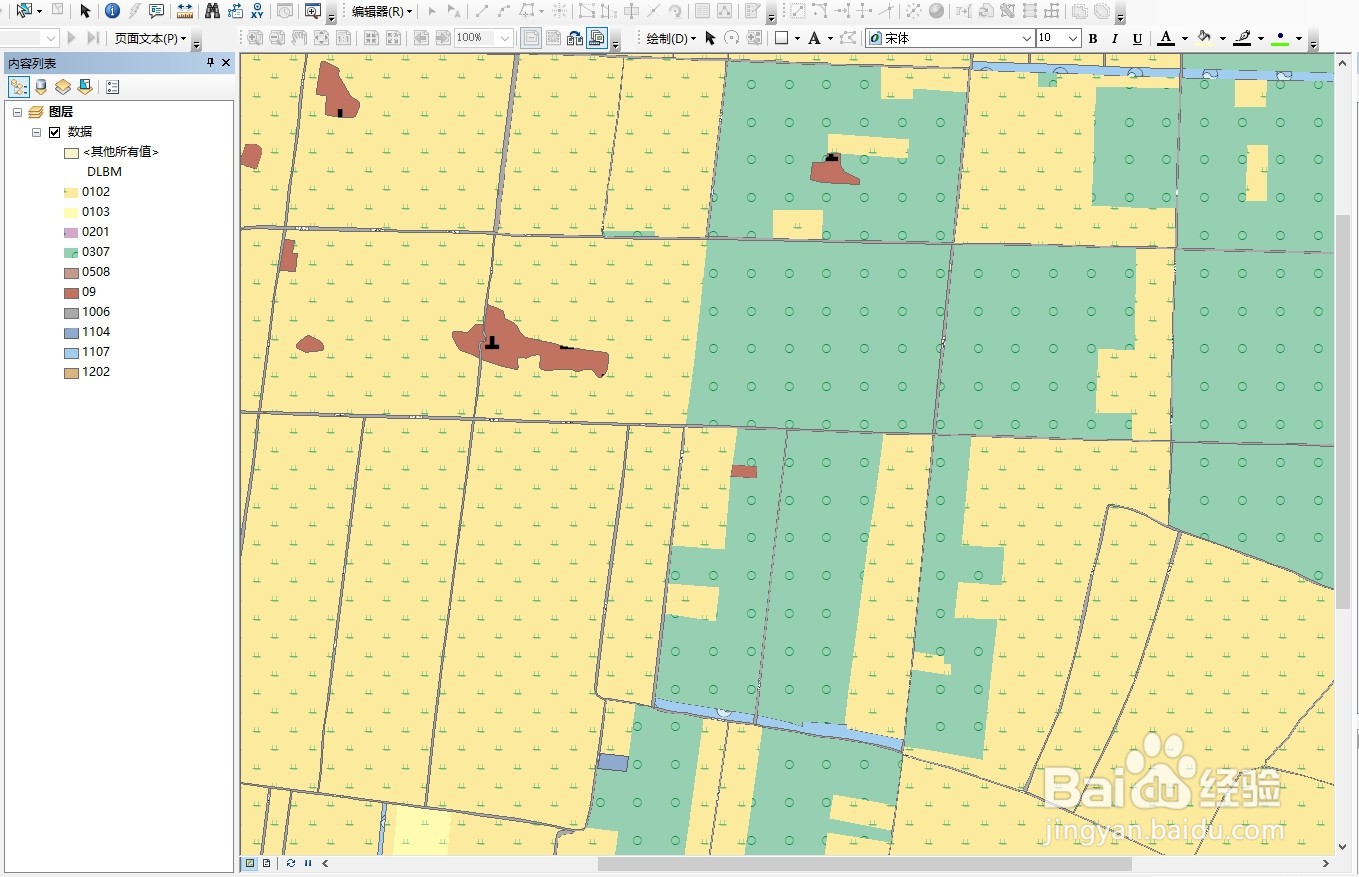Viewport: 1359px width, 877px height.
Task: Click the 1107 legend symbol swatch
Action: (71, 352)
